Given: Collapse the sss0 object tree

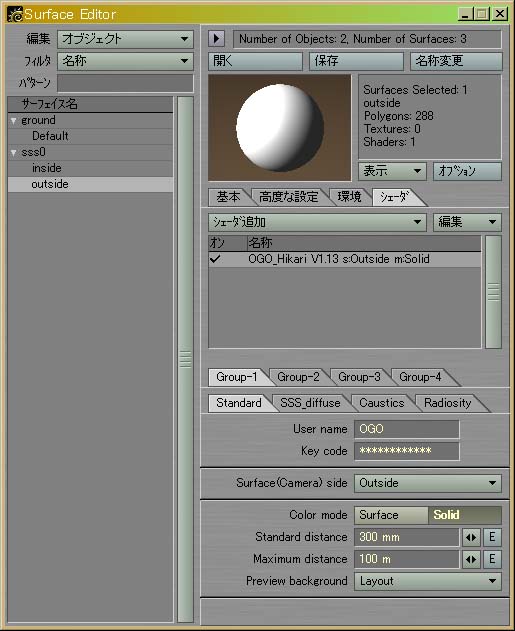Looking at the screenshot, I should point(14,153).
